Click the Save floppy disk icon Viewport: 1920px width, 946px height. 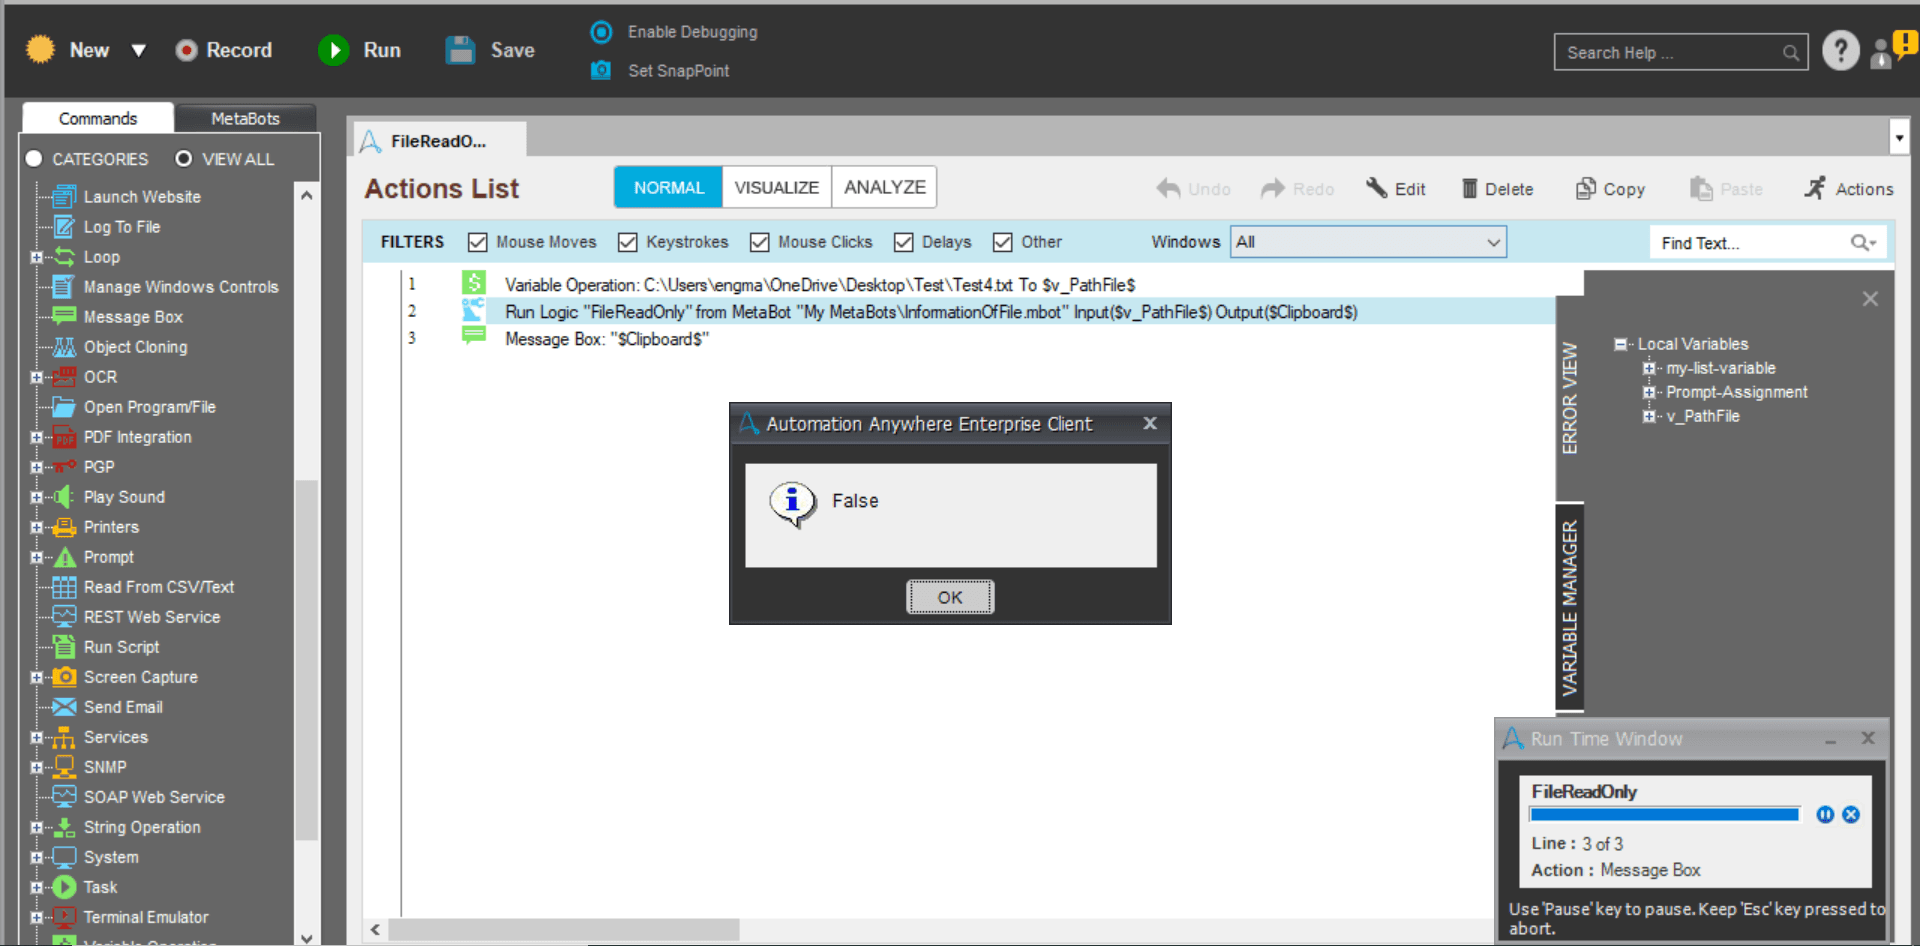pyautogui.click(x=460, y=50)
